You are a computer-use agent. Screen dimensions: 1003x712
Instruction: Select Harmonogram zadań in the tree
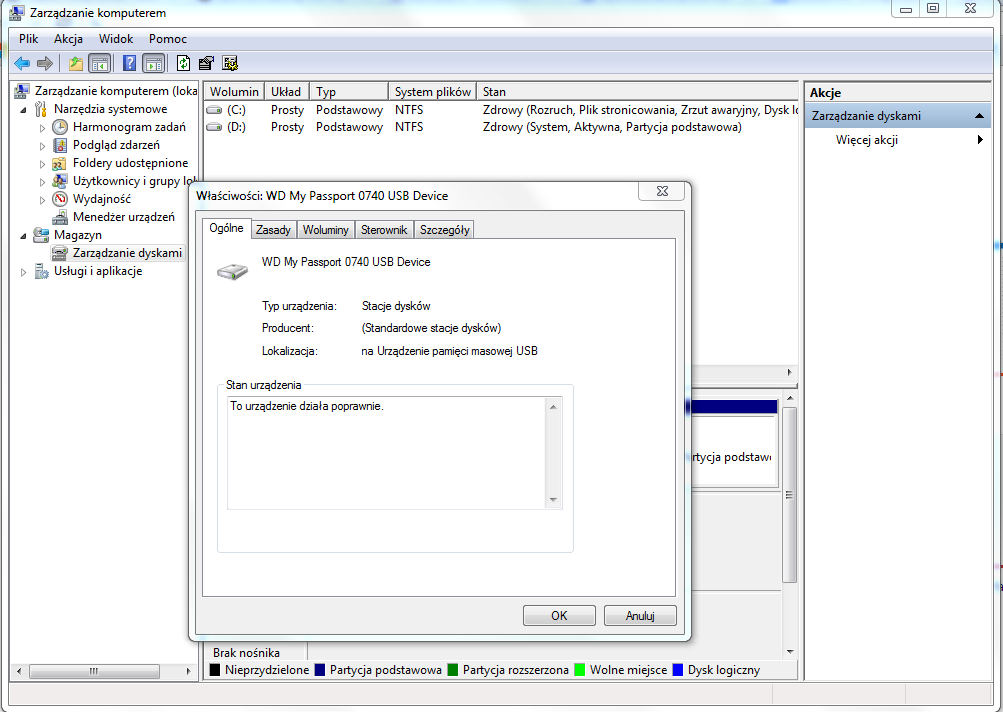coord(129,127)
